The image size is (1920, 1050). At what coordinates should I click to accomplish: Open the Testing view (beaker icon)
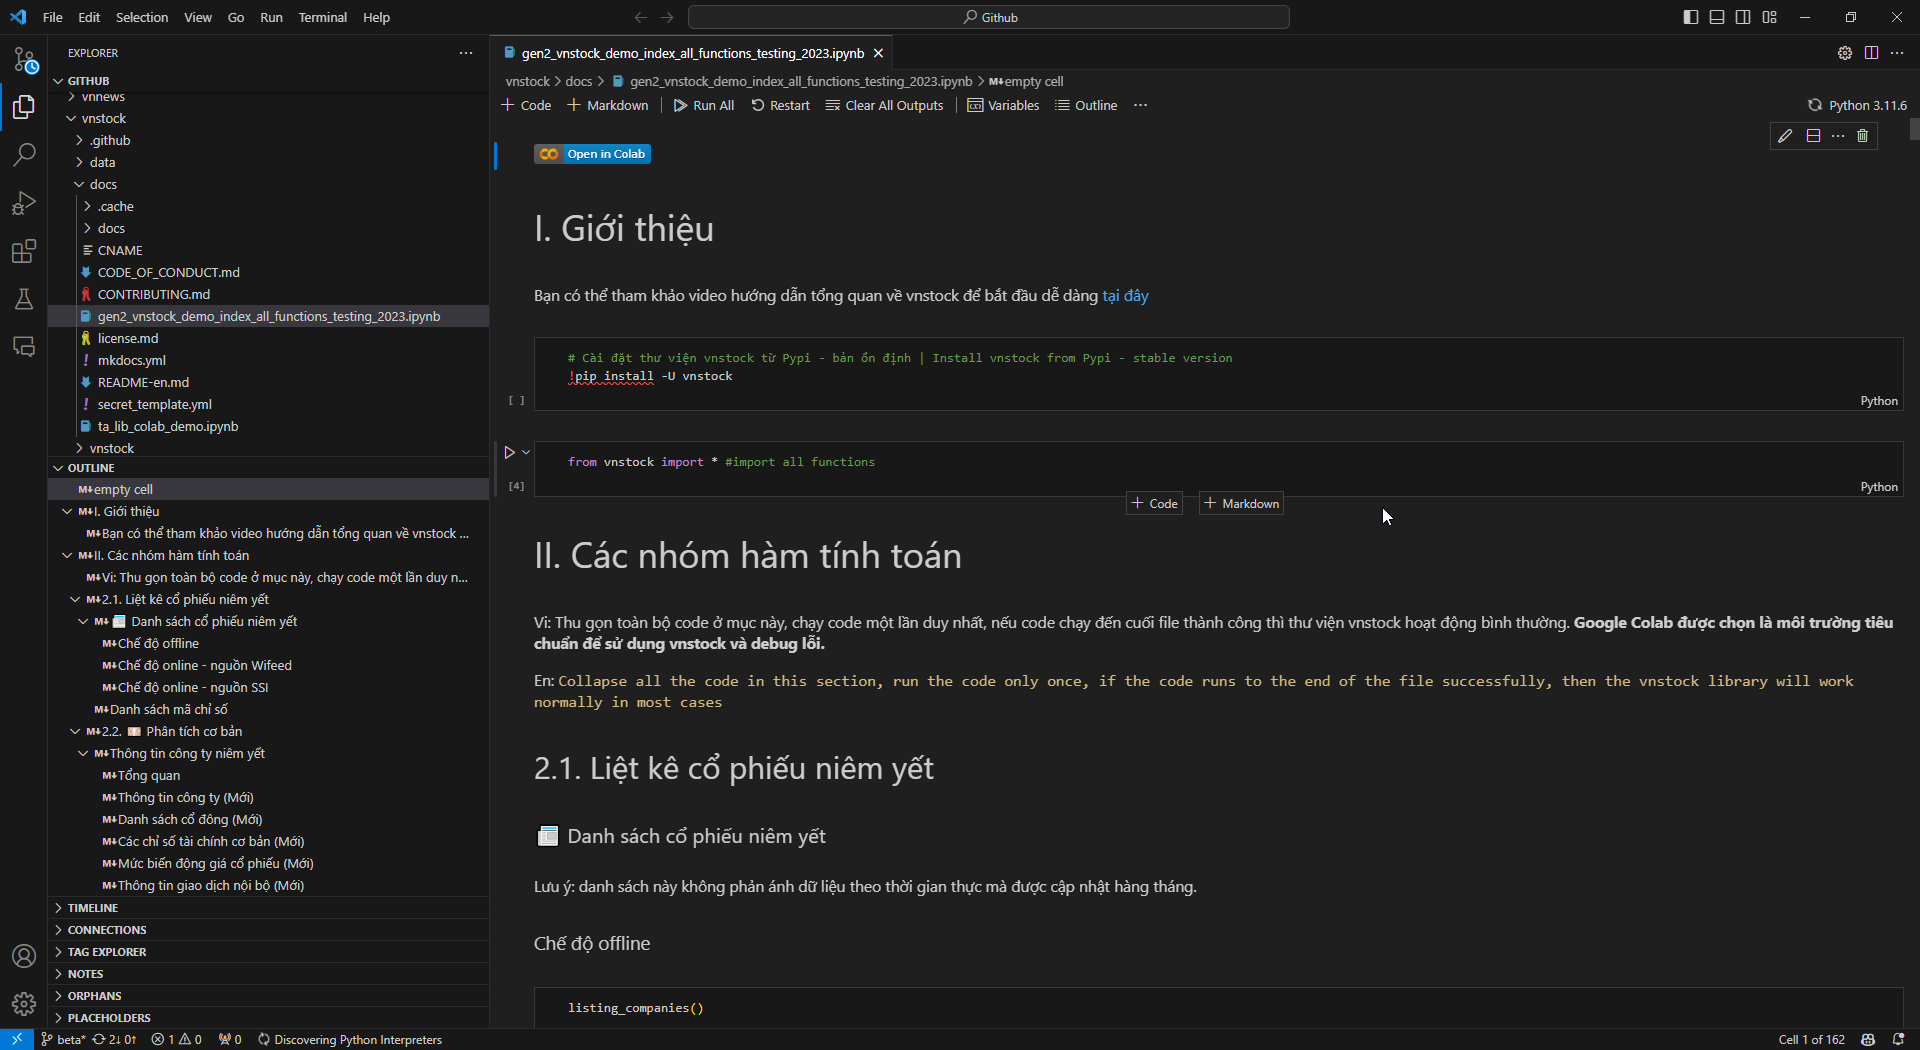tap(24, 299)
